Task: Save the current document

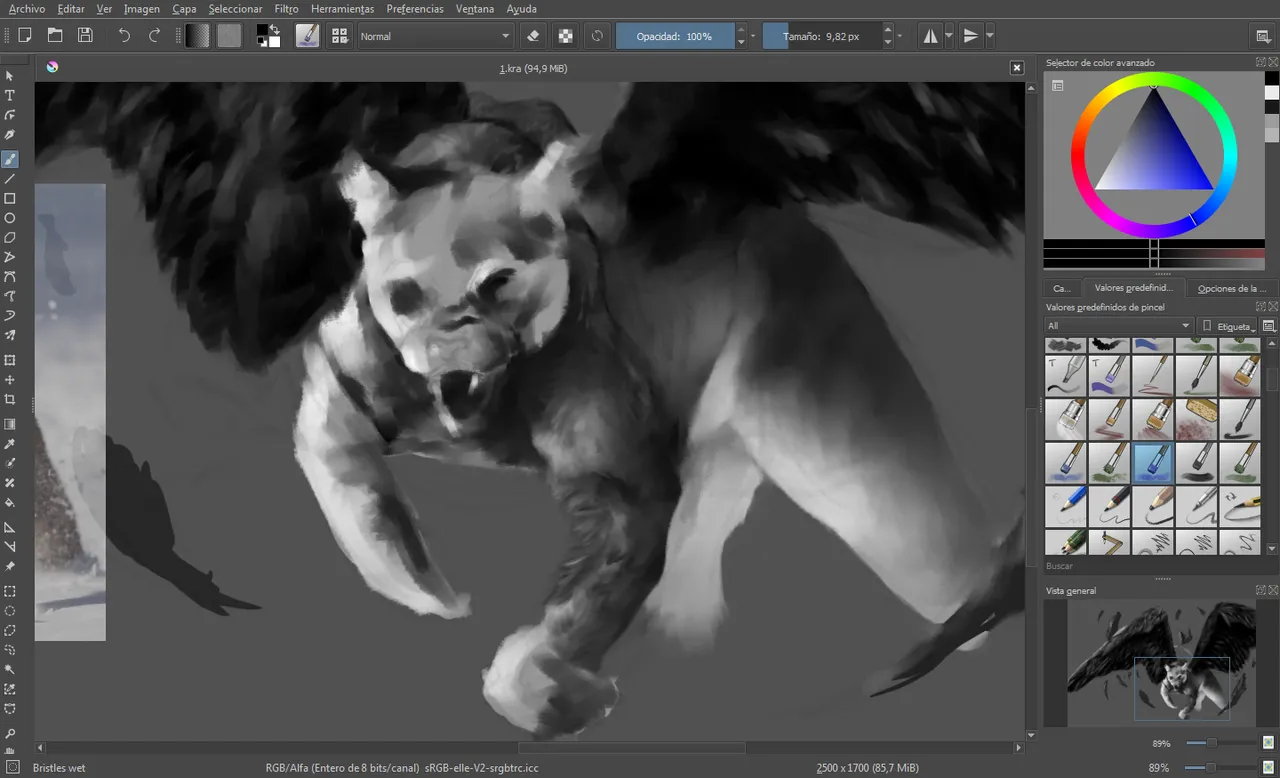Action: [85, 36]
